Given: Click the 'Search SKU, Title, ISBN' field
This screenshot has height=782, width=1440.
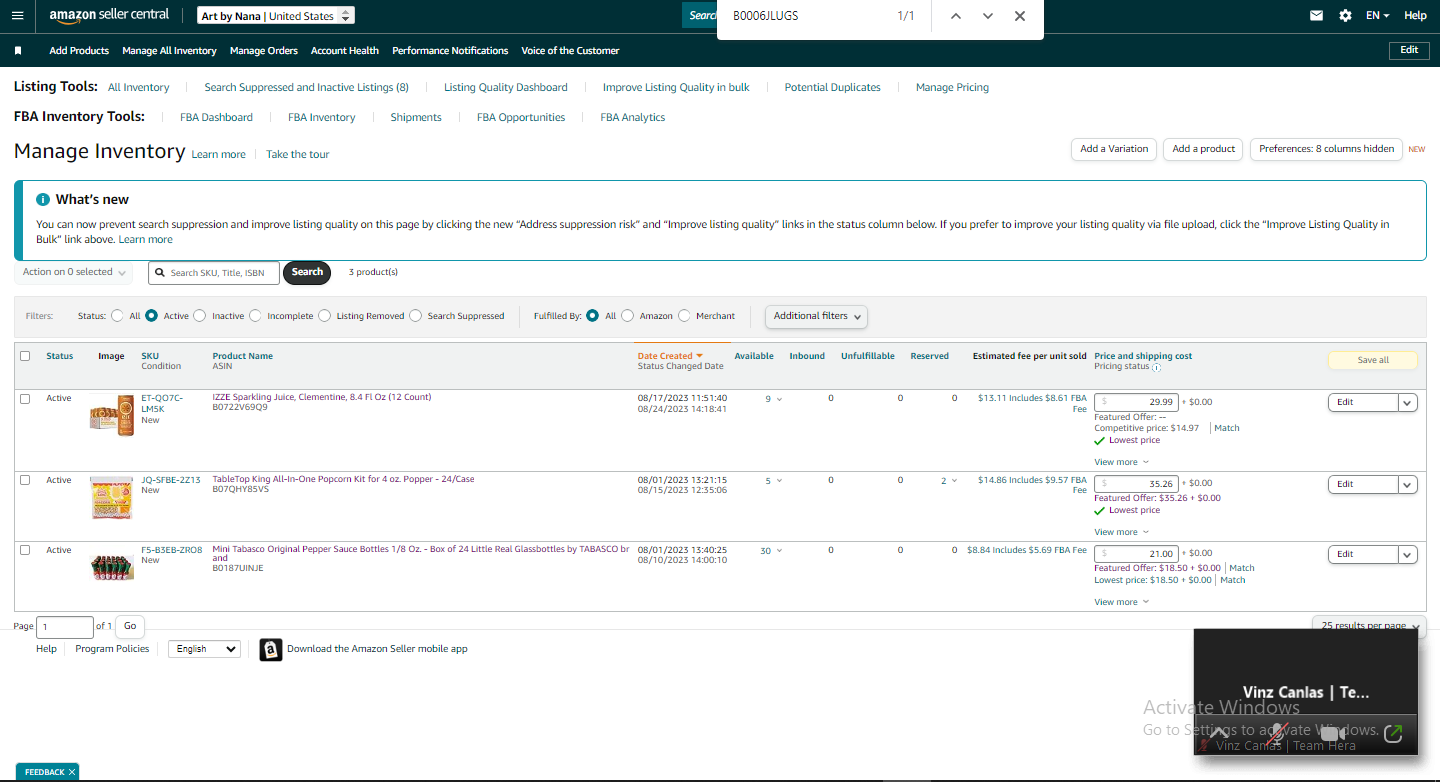Looking at the screenshot, I should point(214,273).
